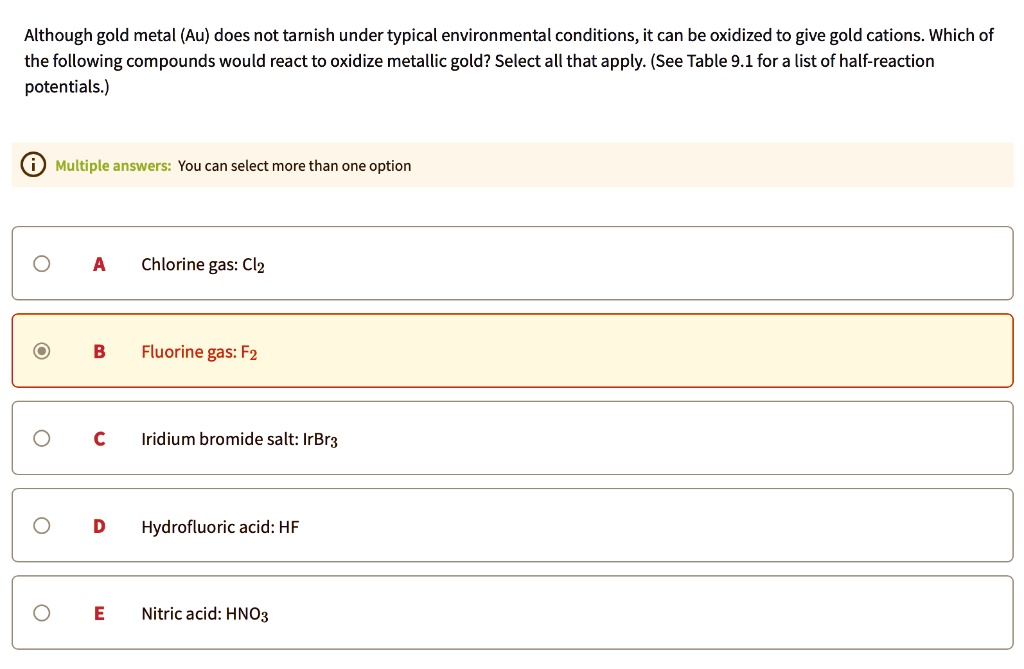Screen dimensions: 1024x669
Task: Select radio button for Chlorine gas
Action: pos(41,264)
